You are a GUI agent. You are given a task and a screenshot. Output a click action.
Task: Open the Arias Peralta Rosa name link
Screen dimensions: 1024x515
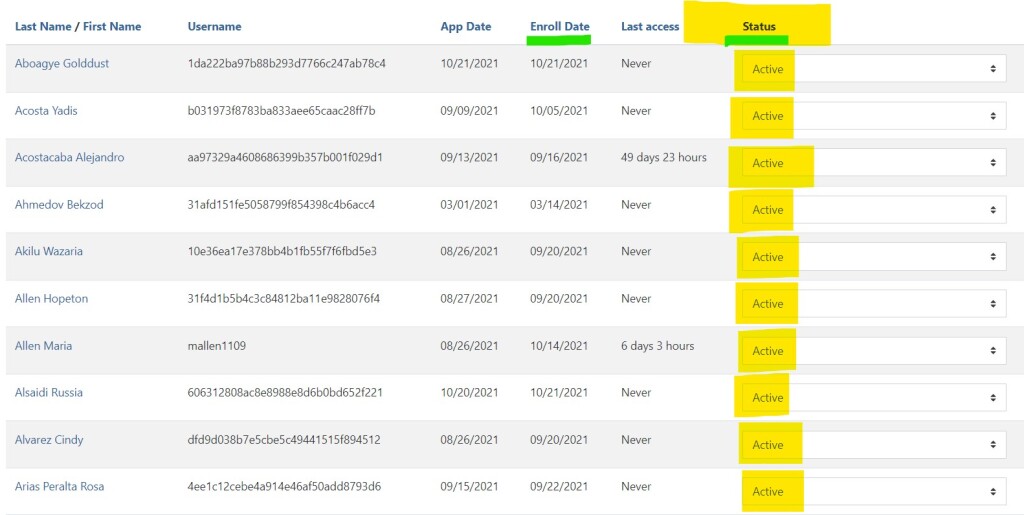tap(59, 487)
